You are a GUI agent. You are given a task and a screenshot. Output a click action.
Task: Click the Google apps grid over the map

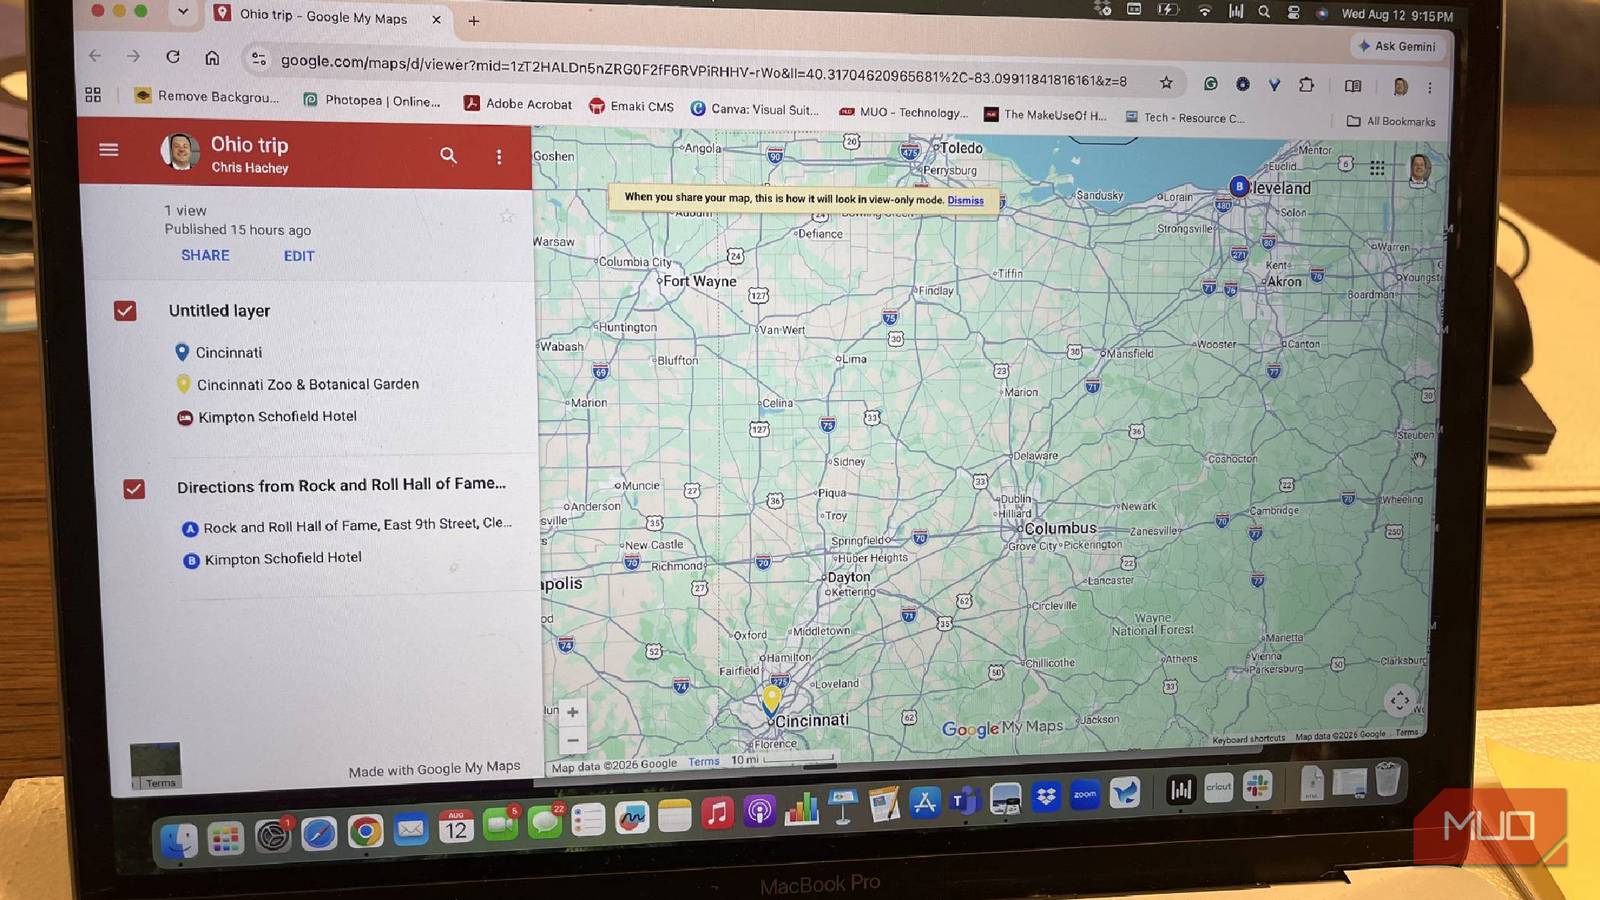click(x=1377, y=168)
